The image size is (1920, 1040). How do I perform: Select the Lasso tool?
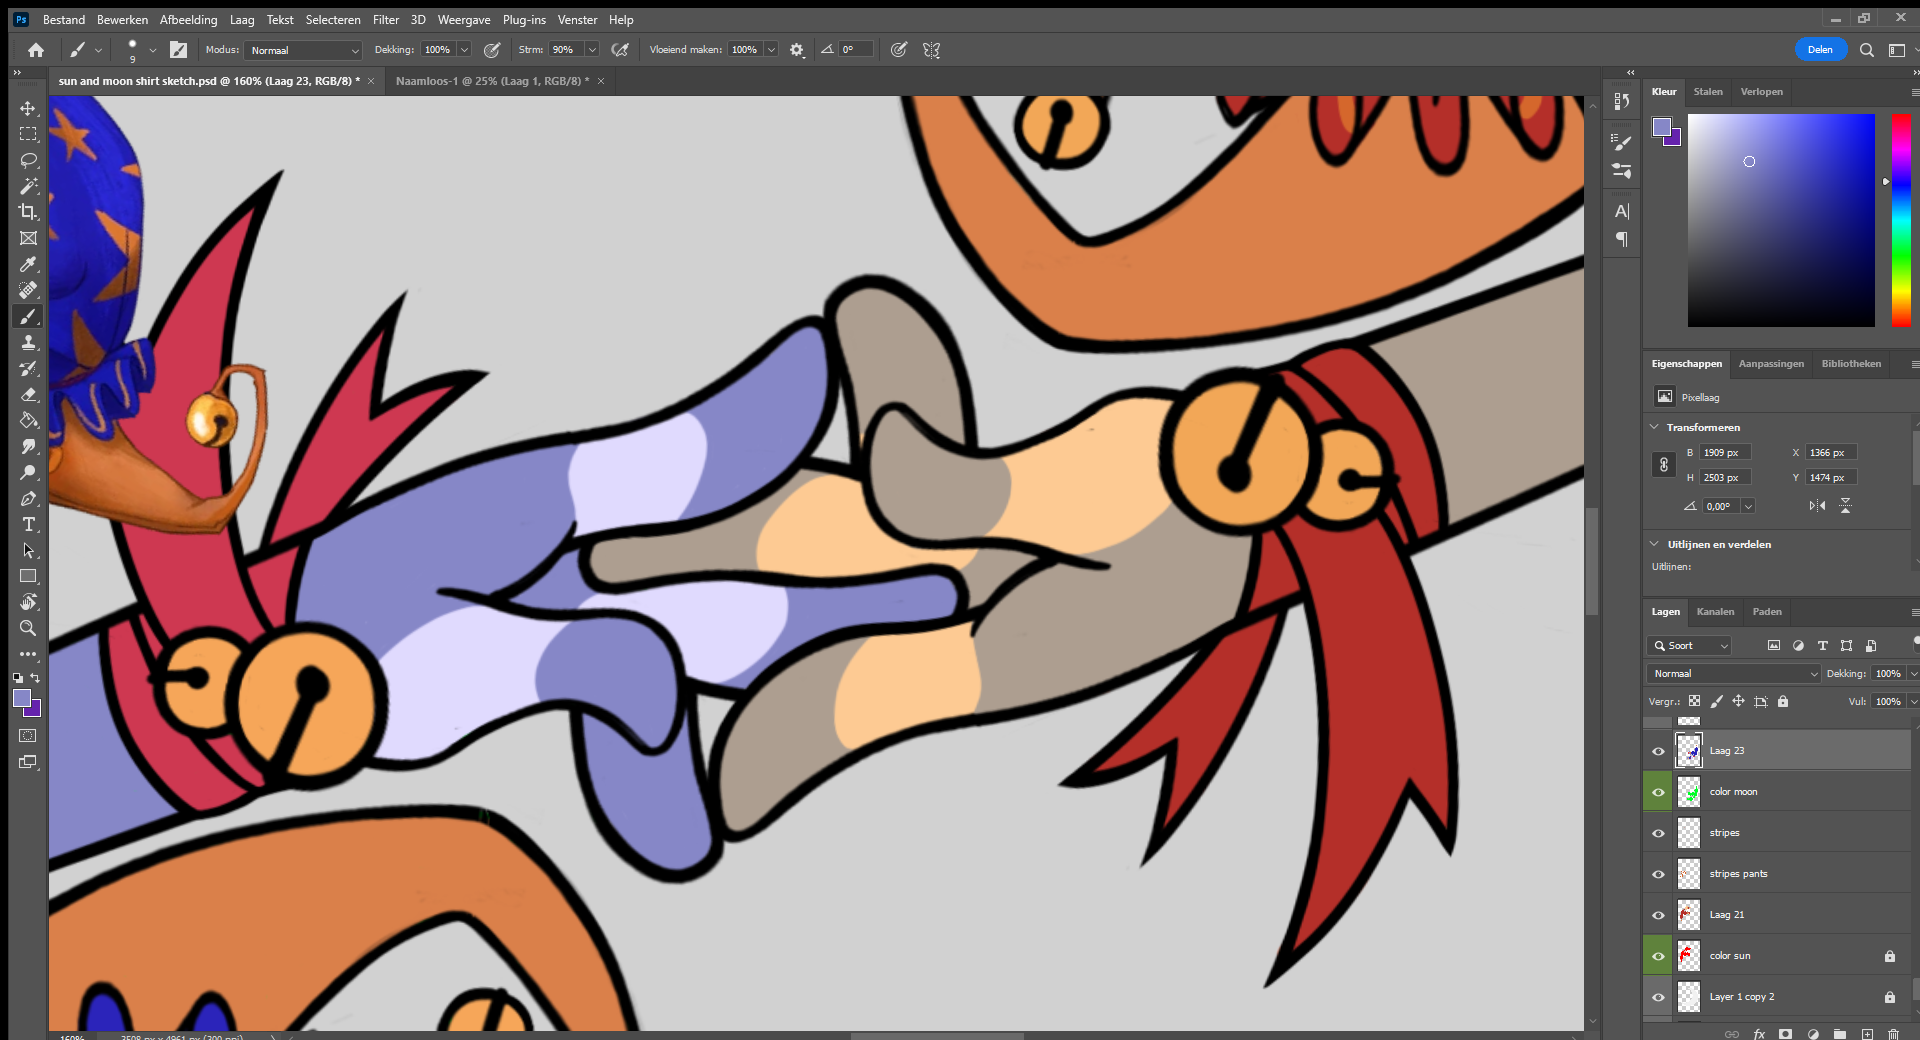click(x=28, y=160)
